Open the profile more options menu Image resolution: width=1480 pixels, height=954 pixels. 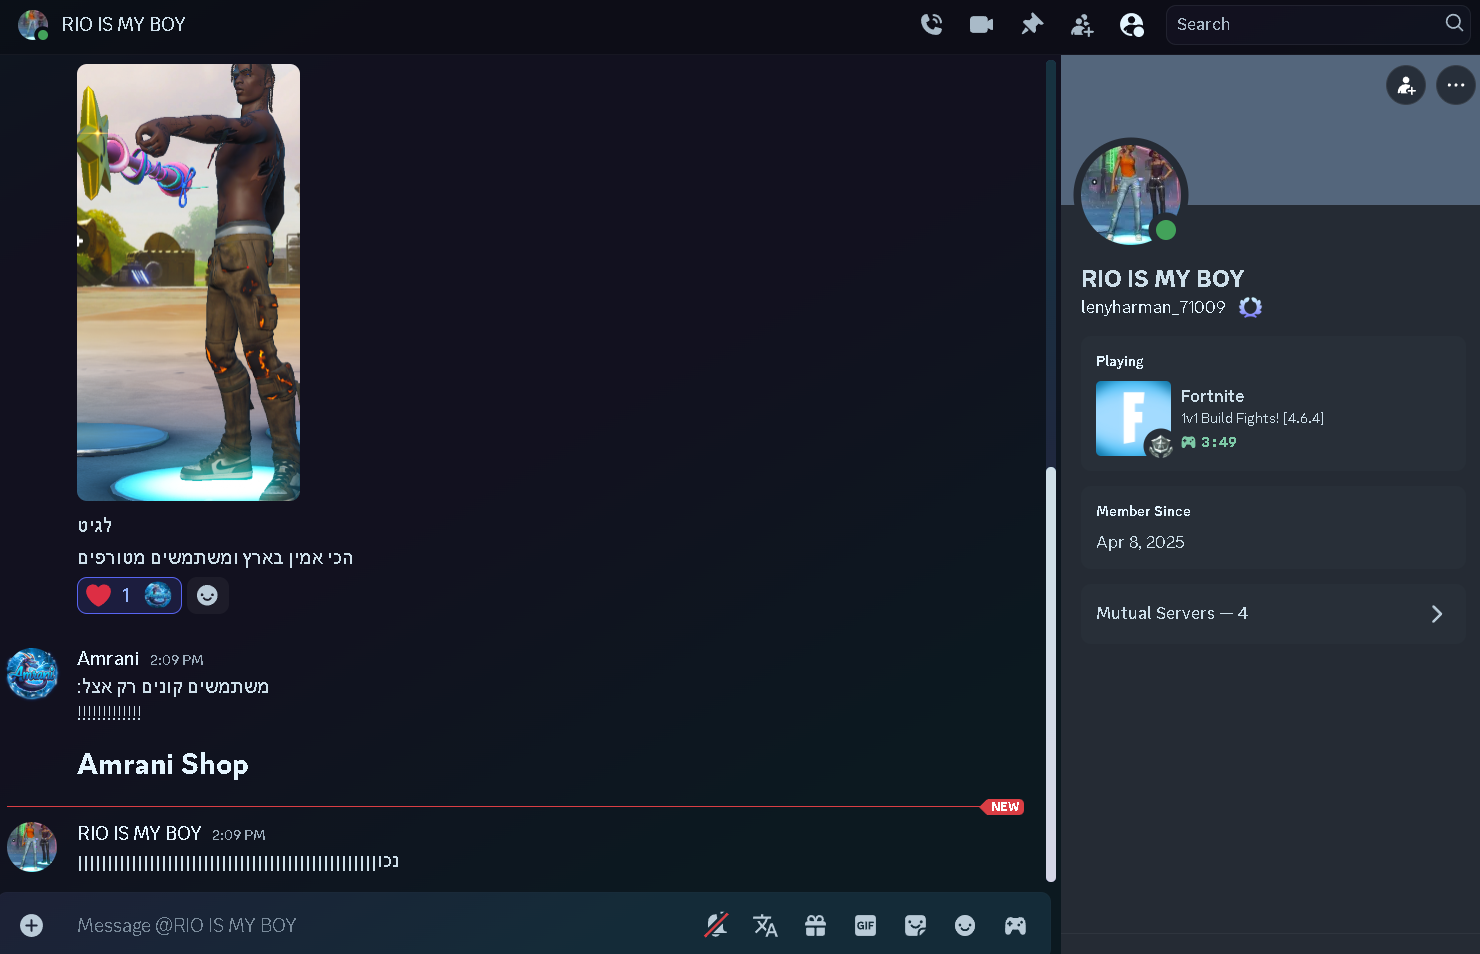[x=1455, y=85]
